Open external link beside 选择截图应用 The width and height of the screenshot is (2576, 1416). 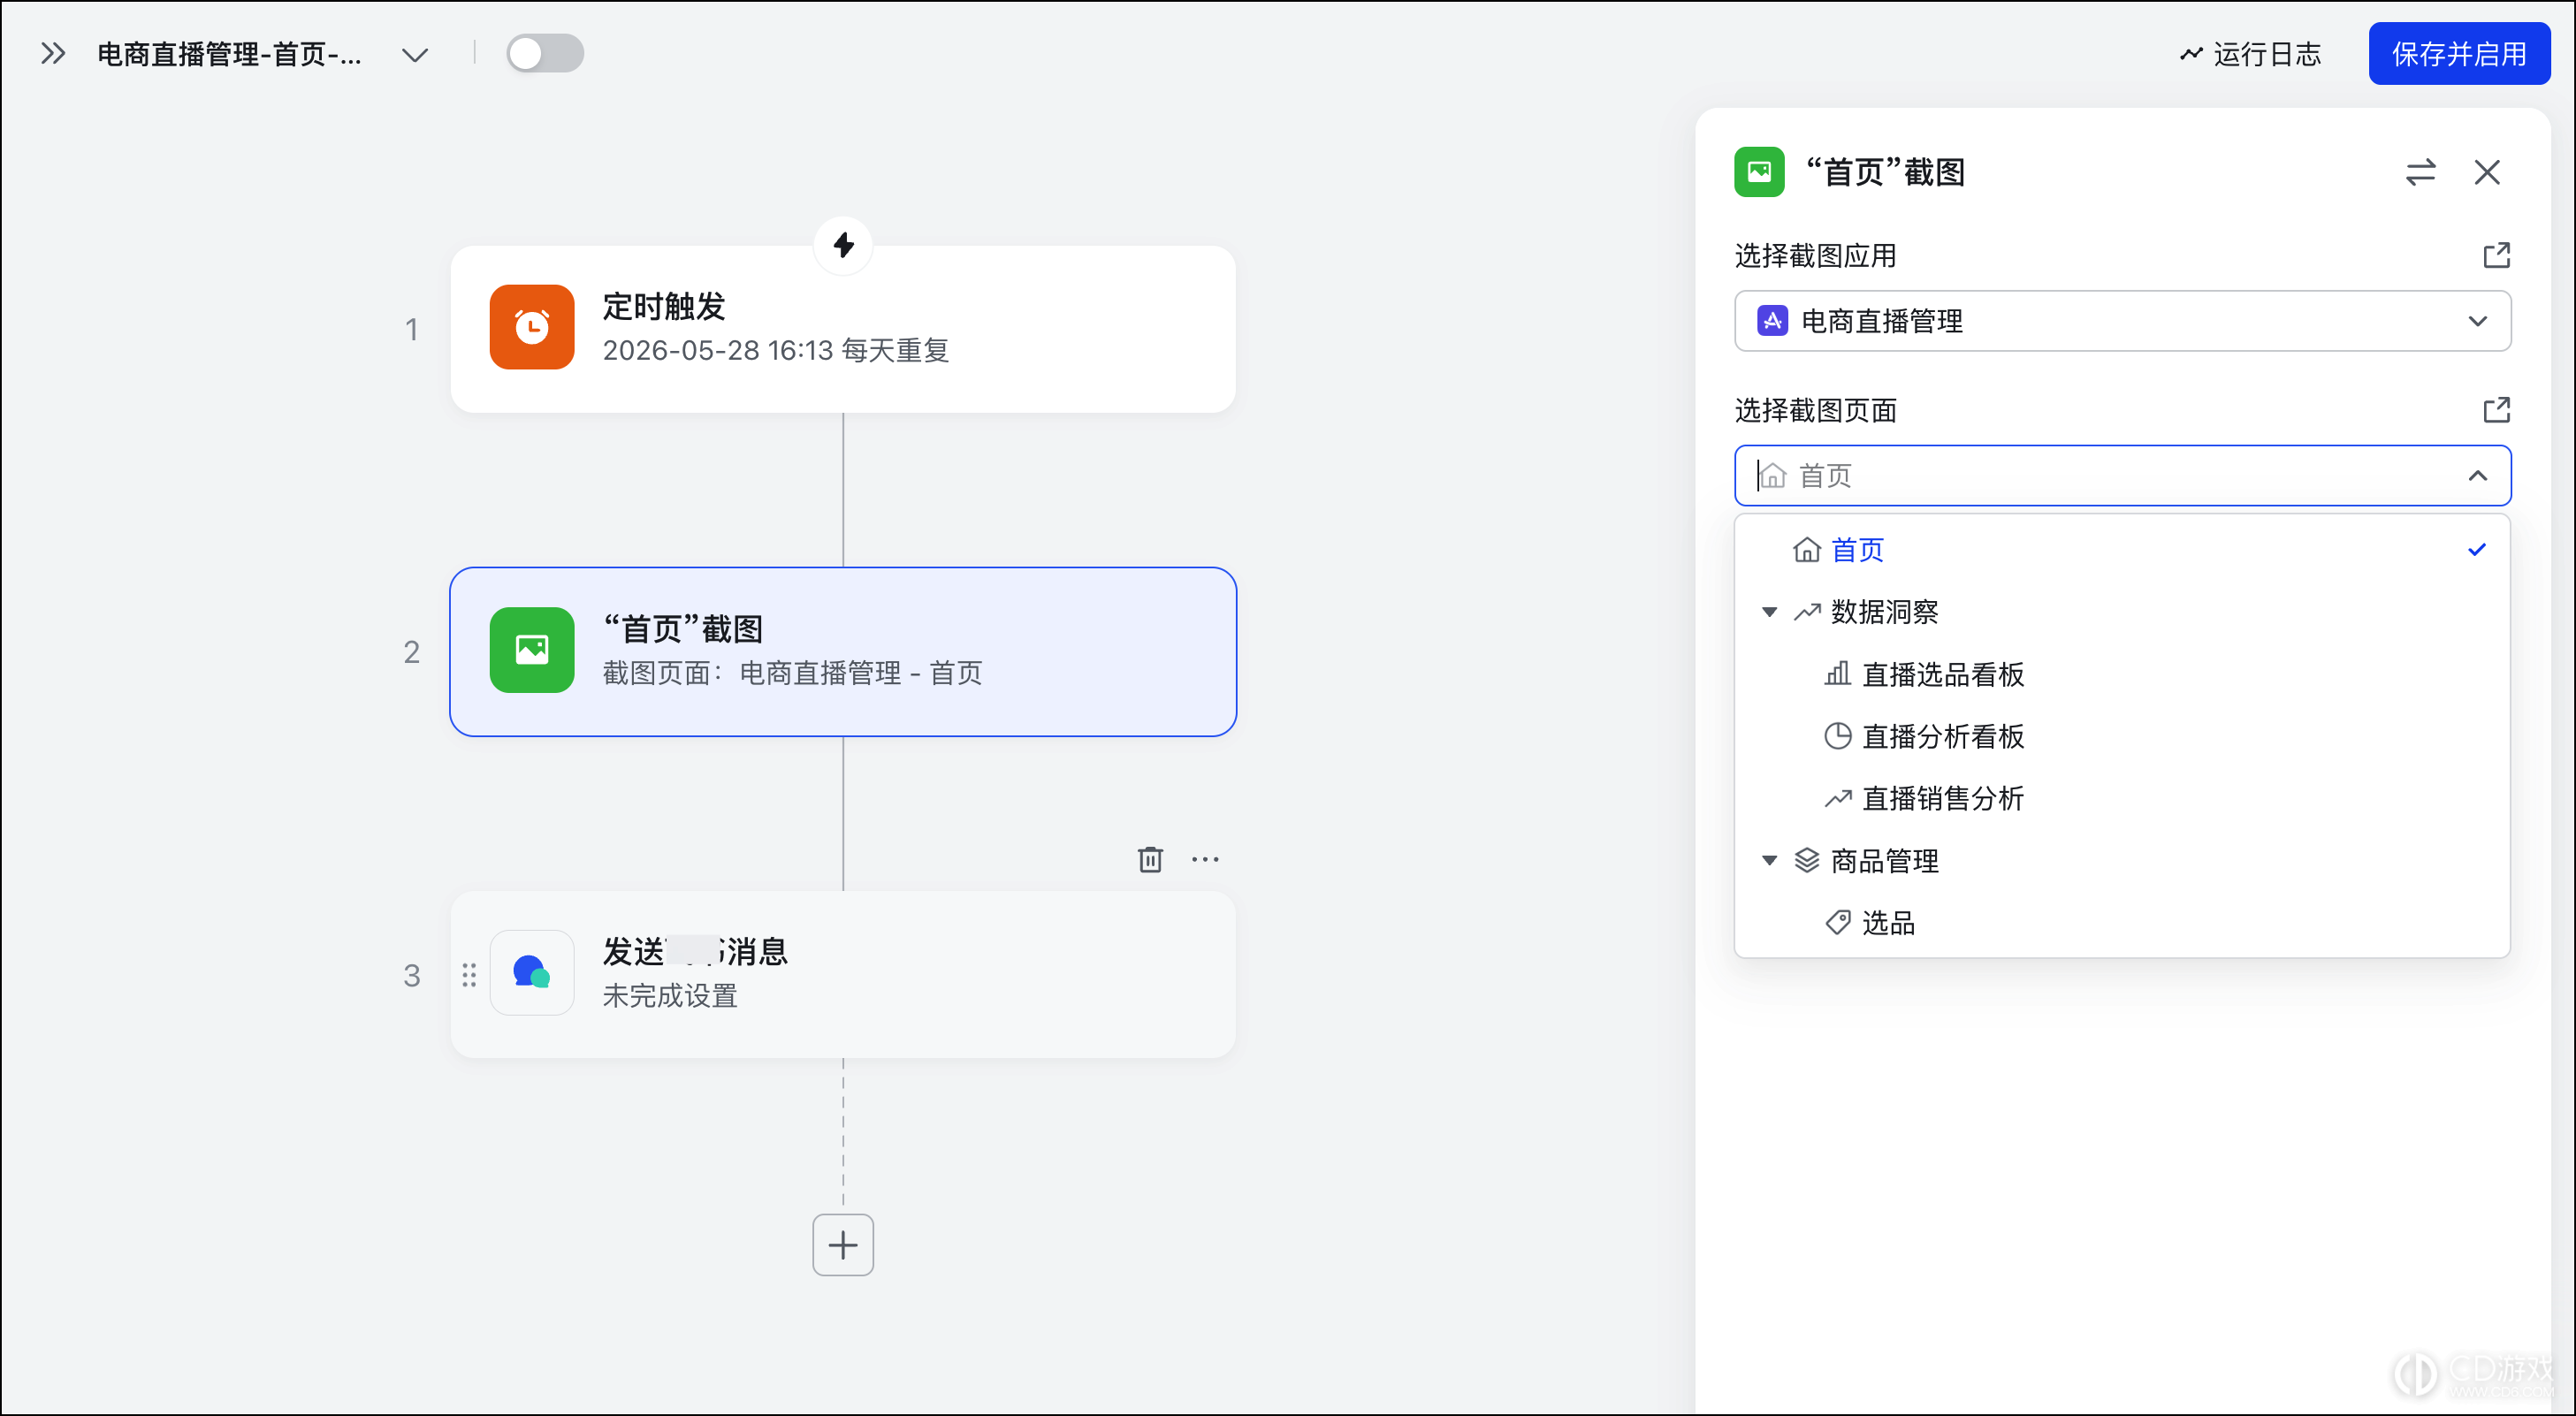coord(2496,256)
